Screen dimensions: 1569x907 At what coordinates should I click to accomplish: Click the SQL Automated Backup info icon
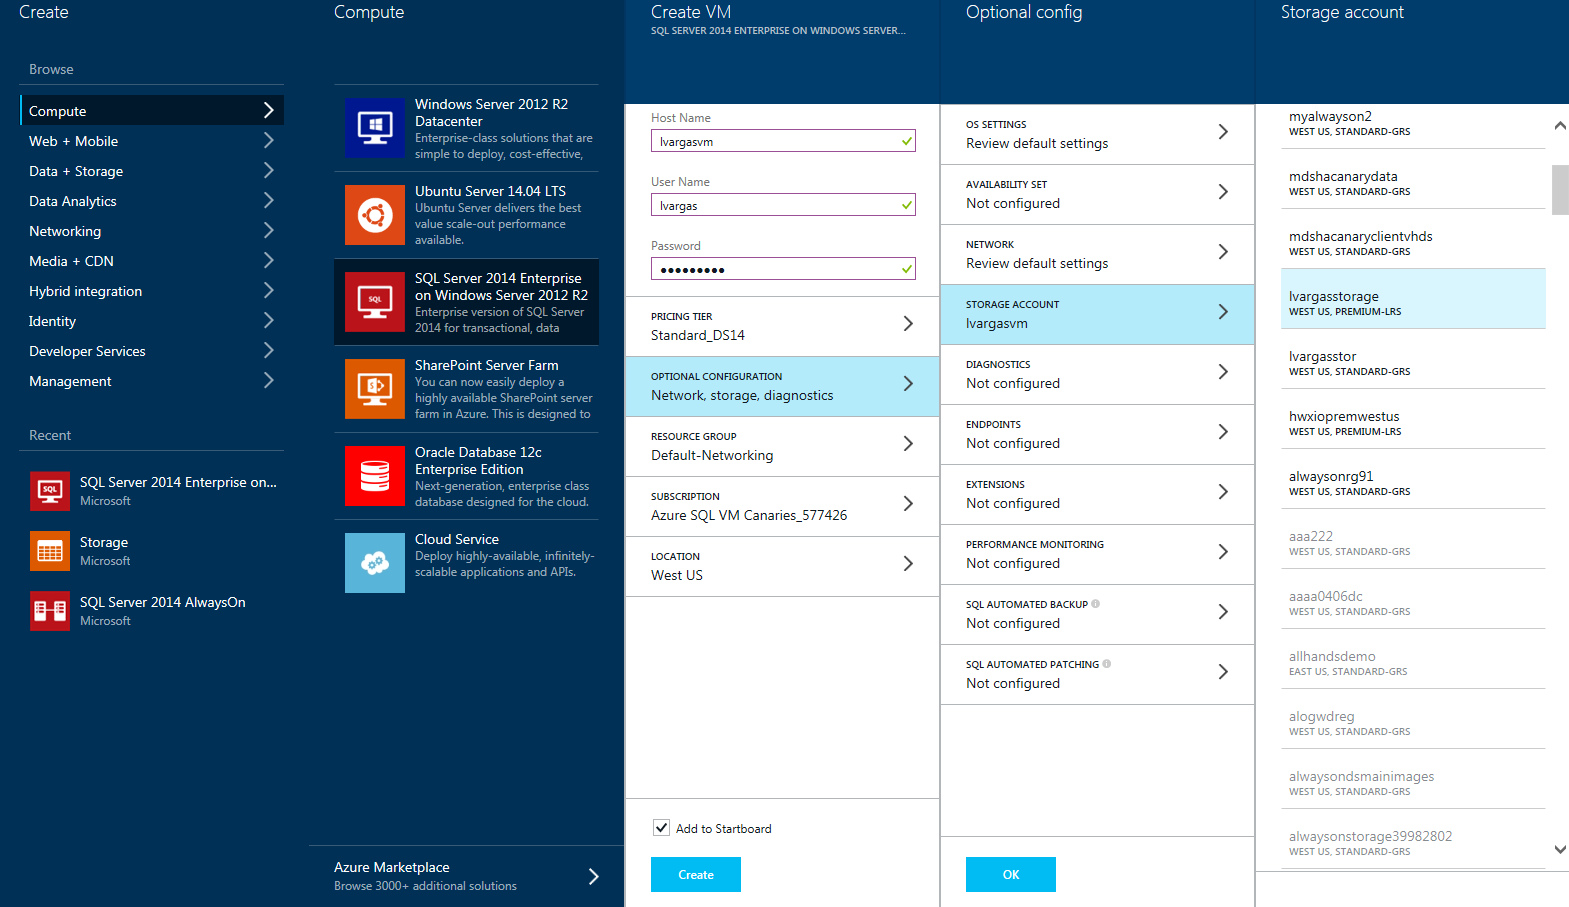[x=1096, y=604]
